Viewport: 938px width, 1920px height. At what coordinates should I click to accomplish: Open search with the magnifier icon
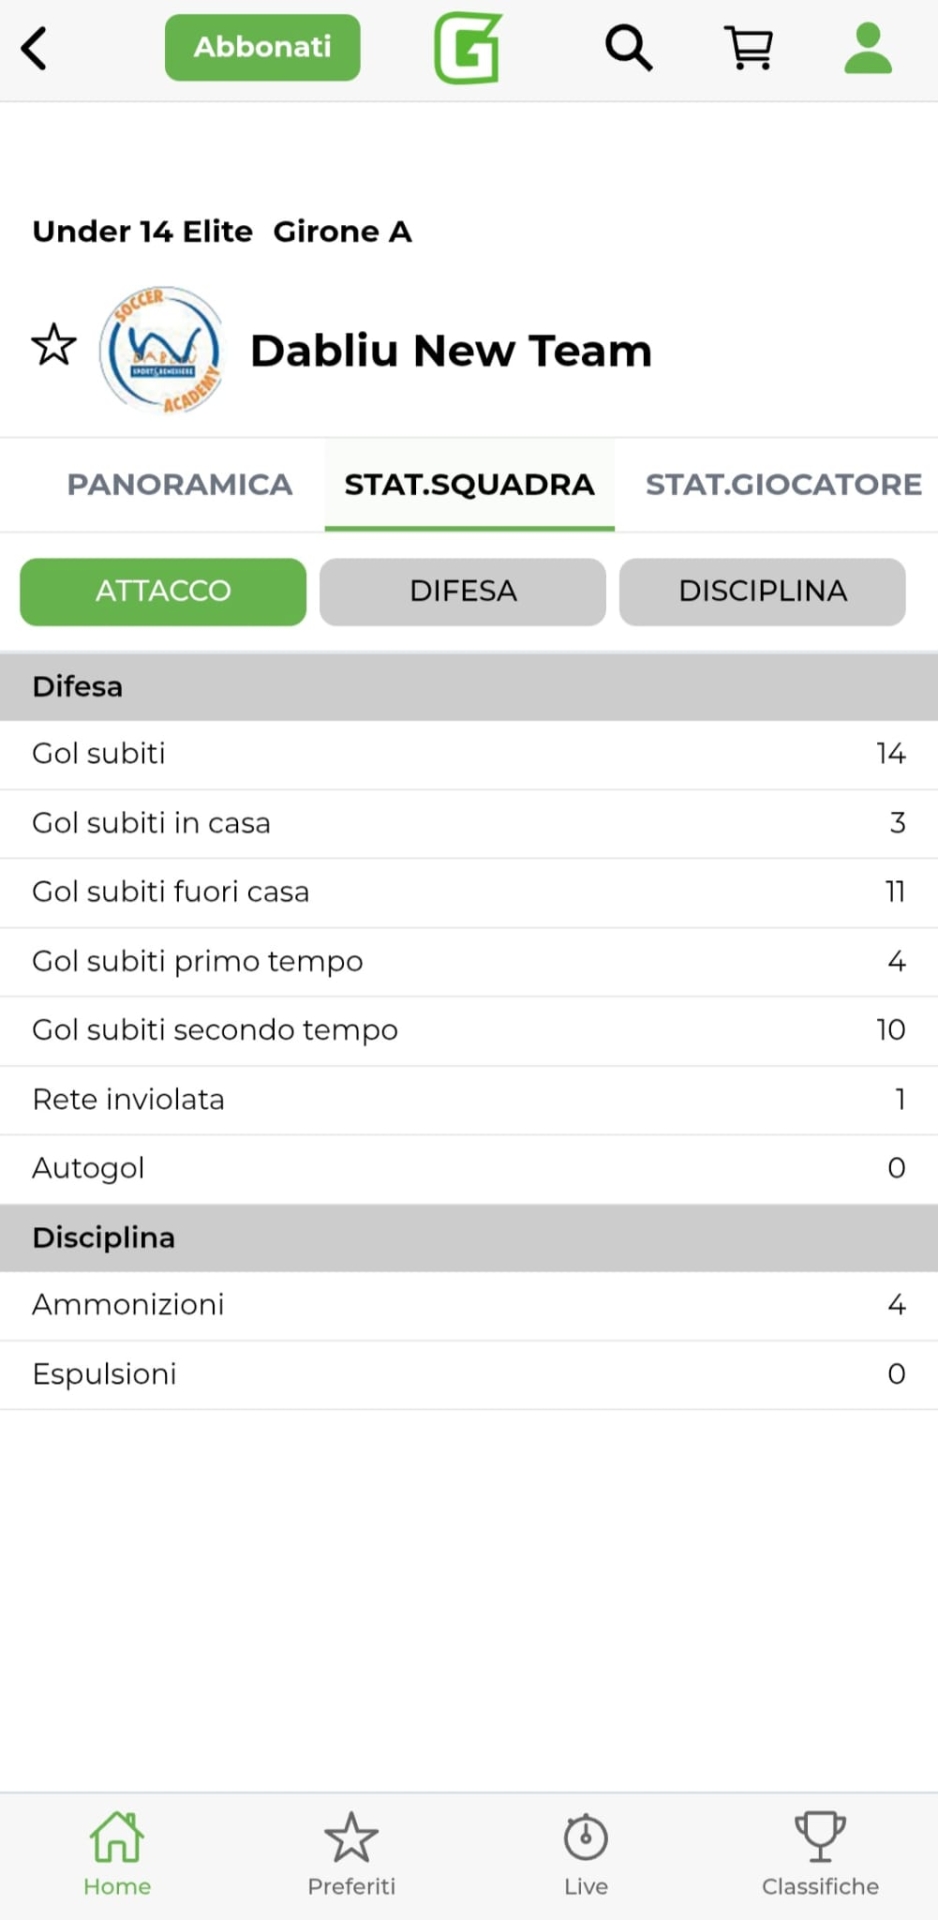pos(628,48)
